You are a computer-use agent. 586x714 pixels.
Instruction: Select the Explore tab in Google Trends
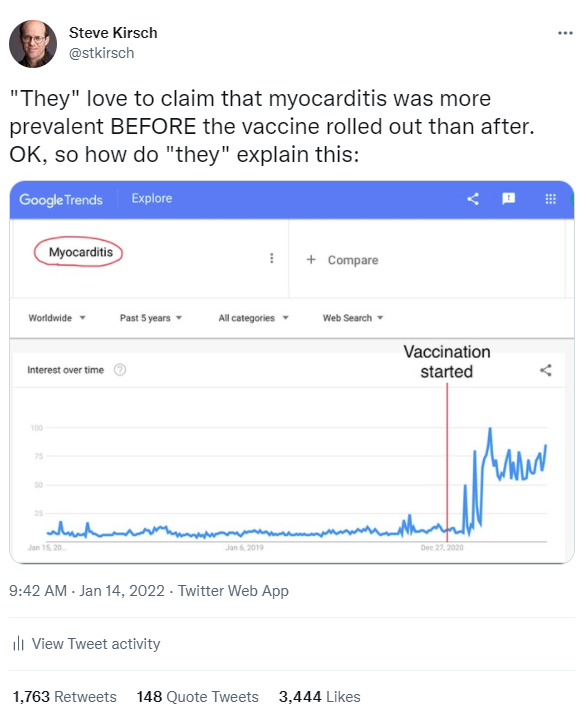tap(152, 199)
